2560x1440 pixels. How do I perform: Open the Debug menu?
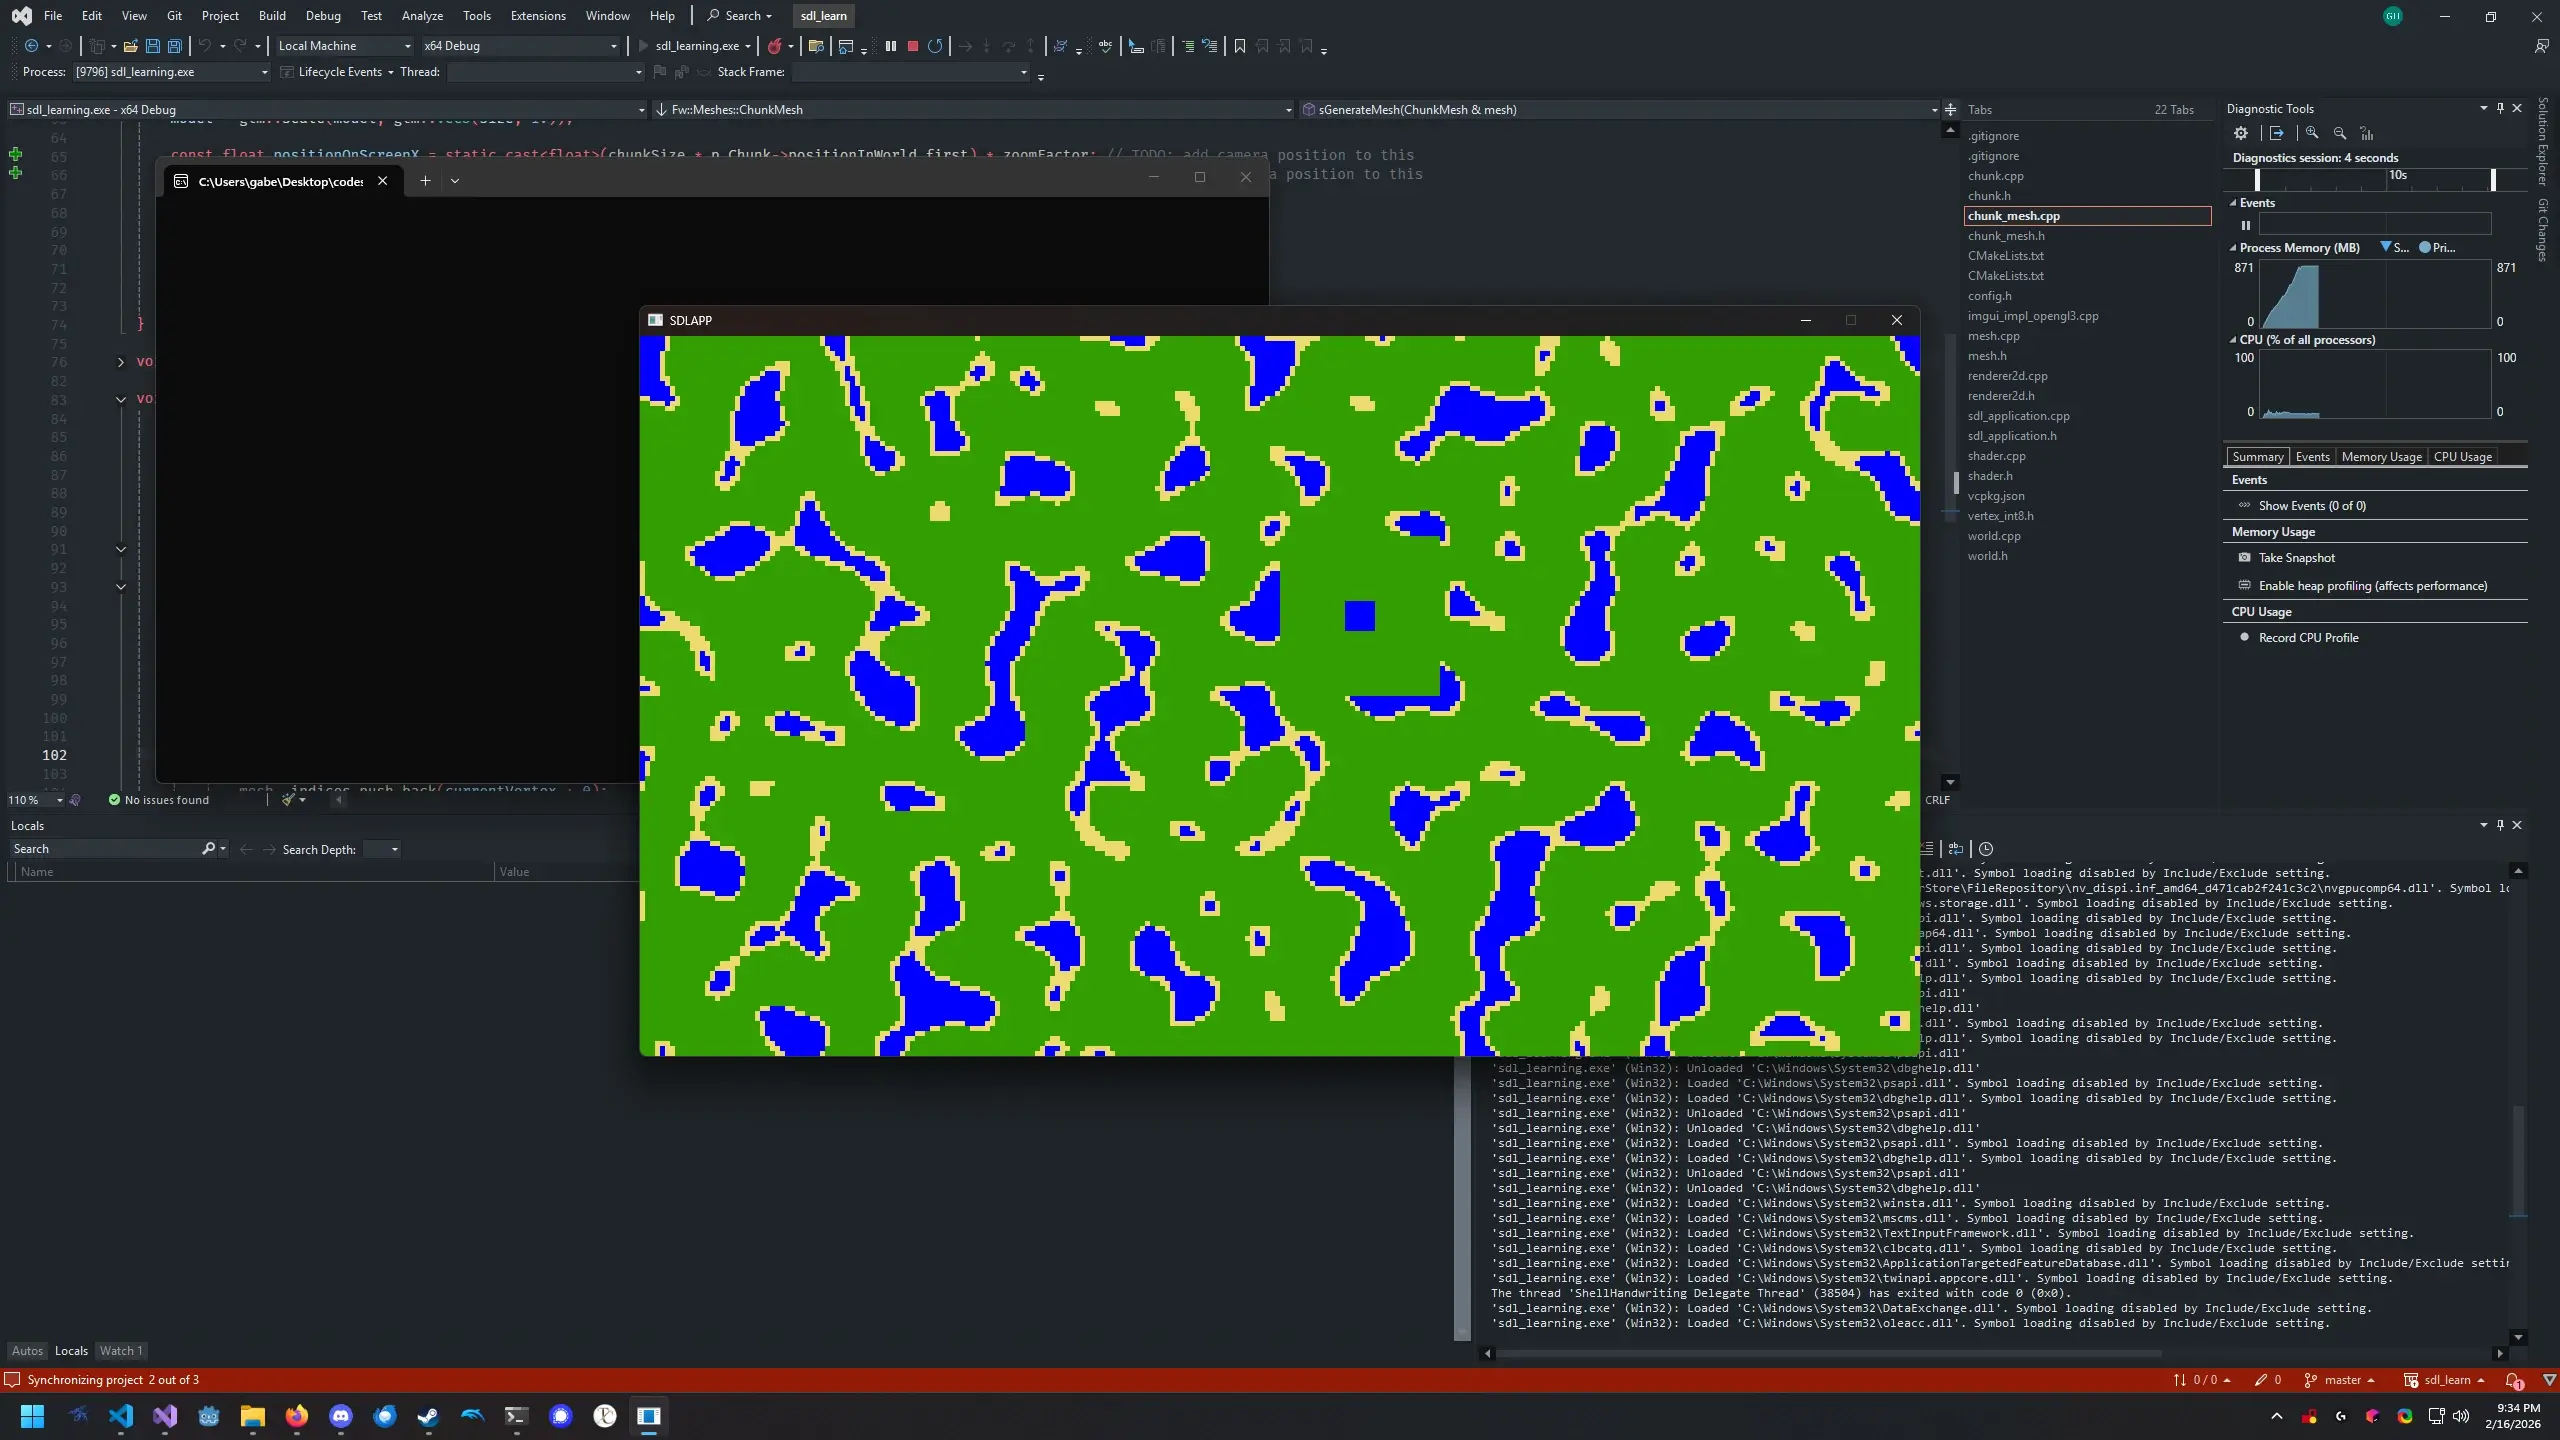tap(322, 16)
